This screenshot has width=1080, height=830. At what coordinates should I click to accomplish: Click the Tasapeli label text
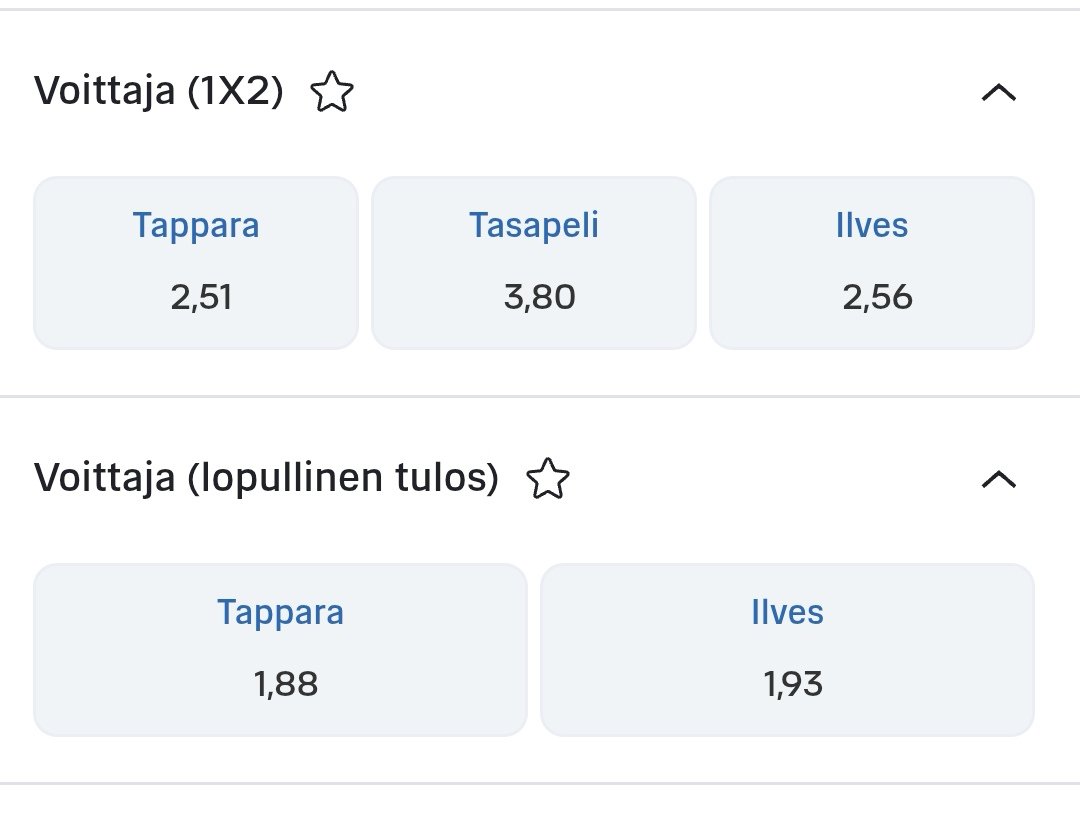[x=534, y=225]
